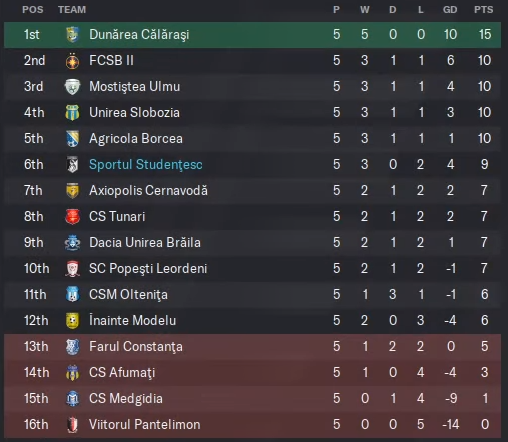Click the Viitorul Pantelimon club badge
Image resolution: width=508 pixels, height=442 pixels.
pos(72,425)
